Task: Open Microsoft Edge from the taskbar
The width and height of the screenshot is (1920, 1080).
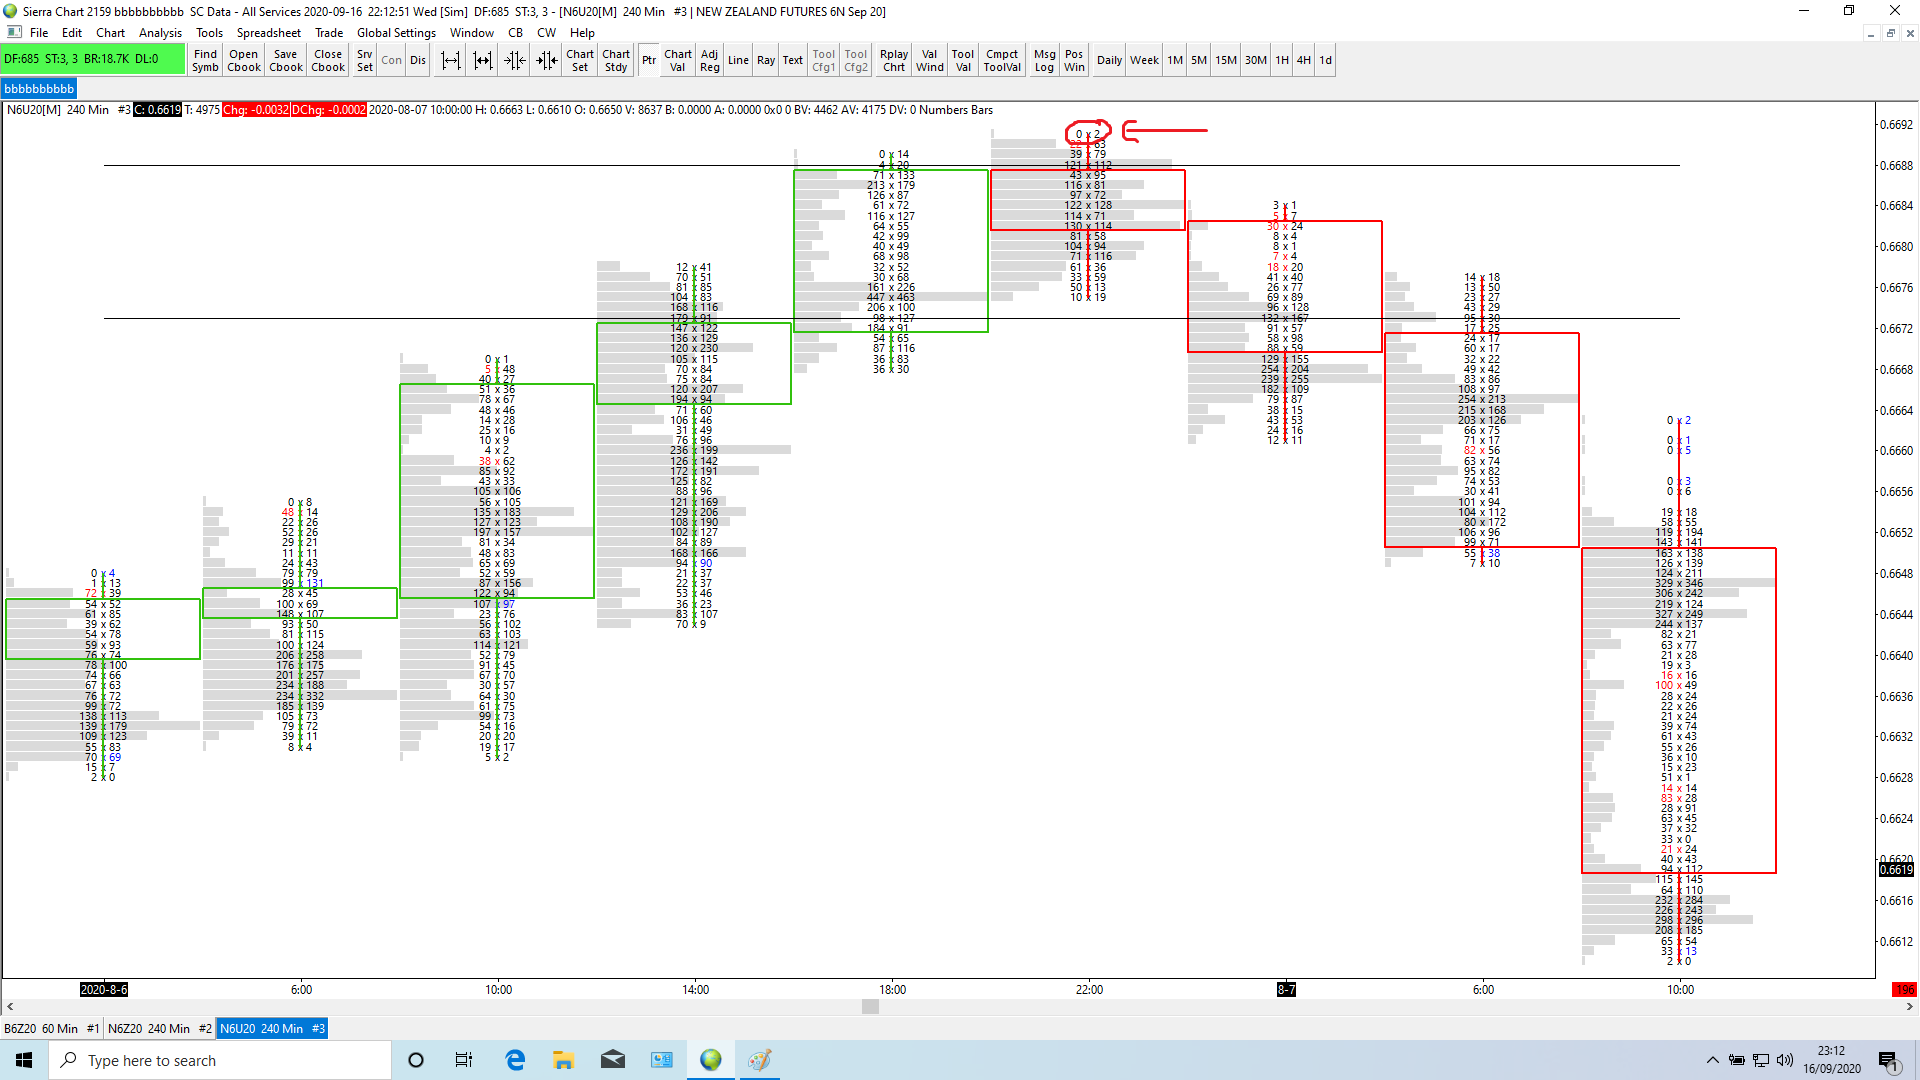Action: coord(515,1060)
